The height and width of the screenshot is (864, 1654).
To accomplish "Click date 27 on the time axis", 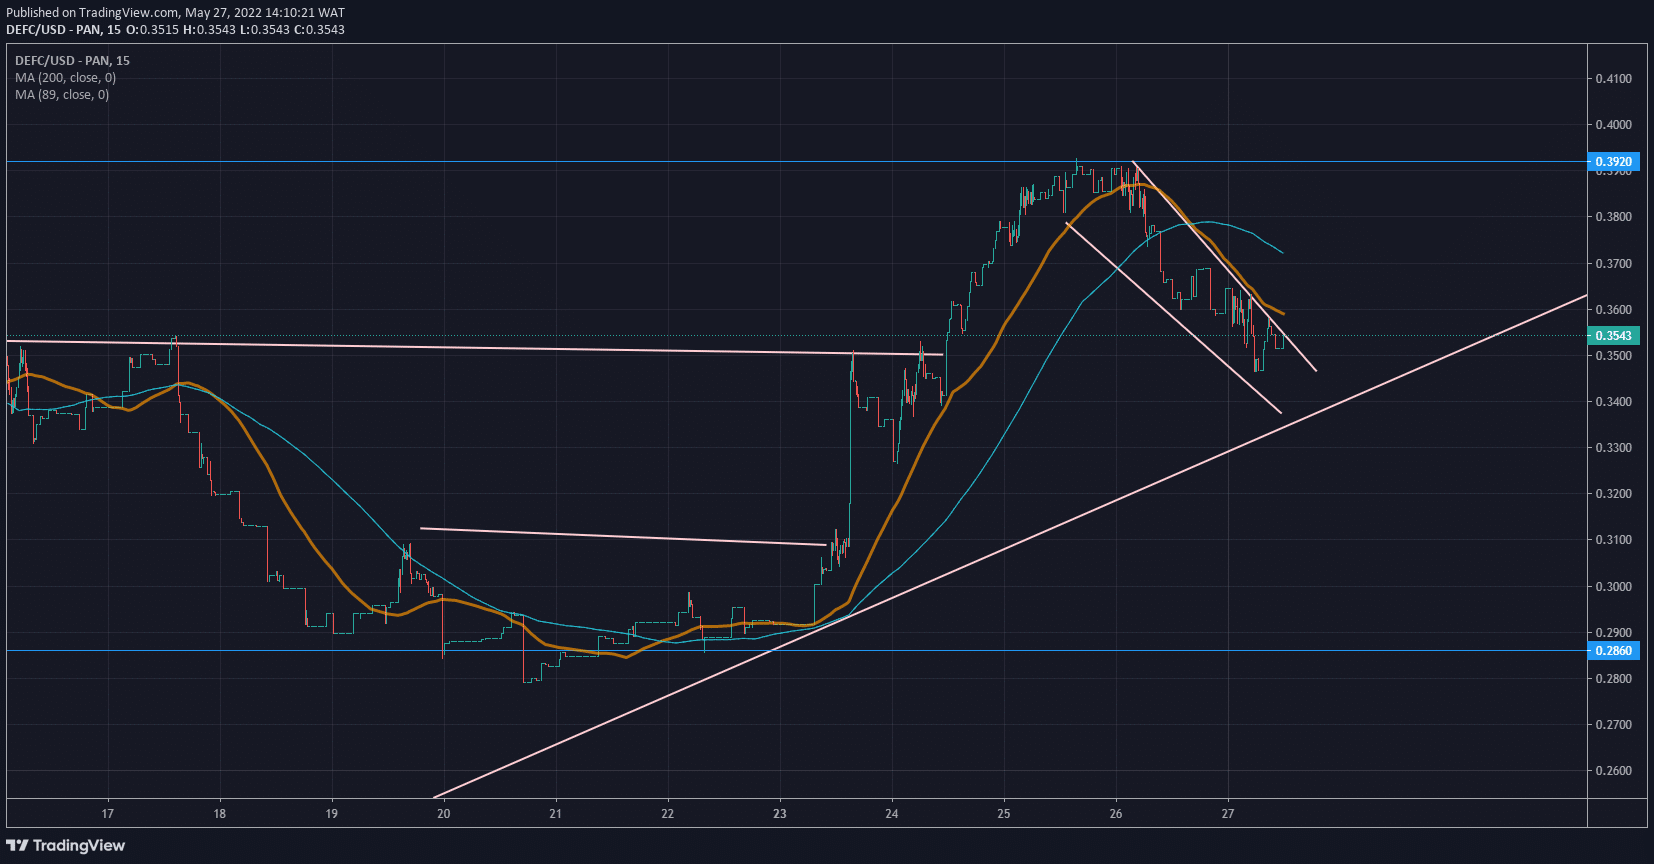I will coord(1228,814).
